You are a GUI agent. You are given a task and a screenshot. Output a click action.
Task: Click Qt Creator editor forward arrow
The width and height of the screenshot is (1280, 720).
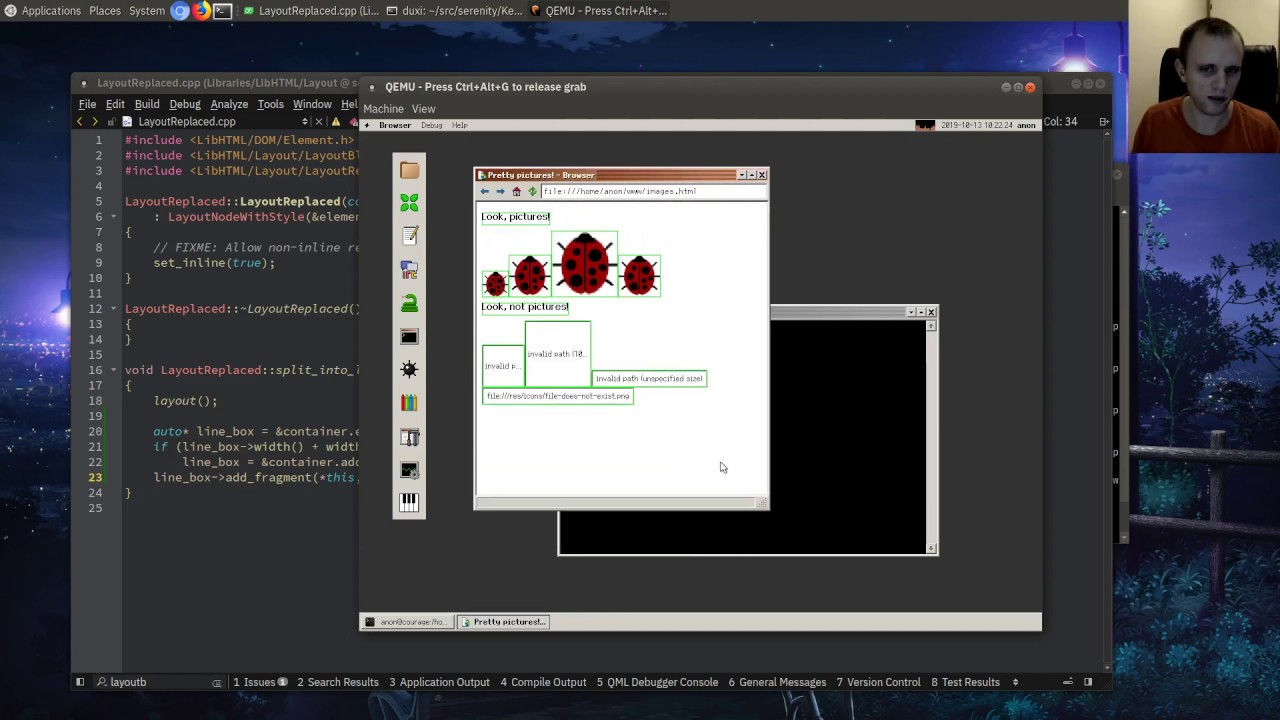tap(95, 122)
